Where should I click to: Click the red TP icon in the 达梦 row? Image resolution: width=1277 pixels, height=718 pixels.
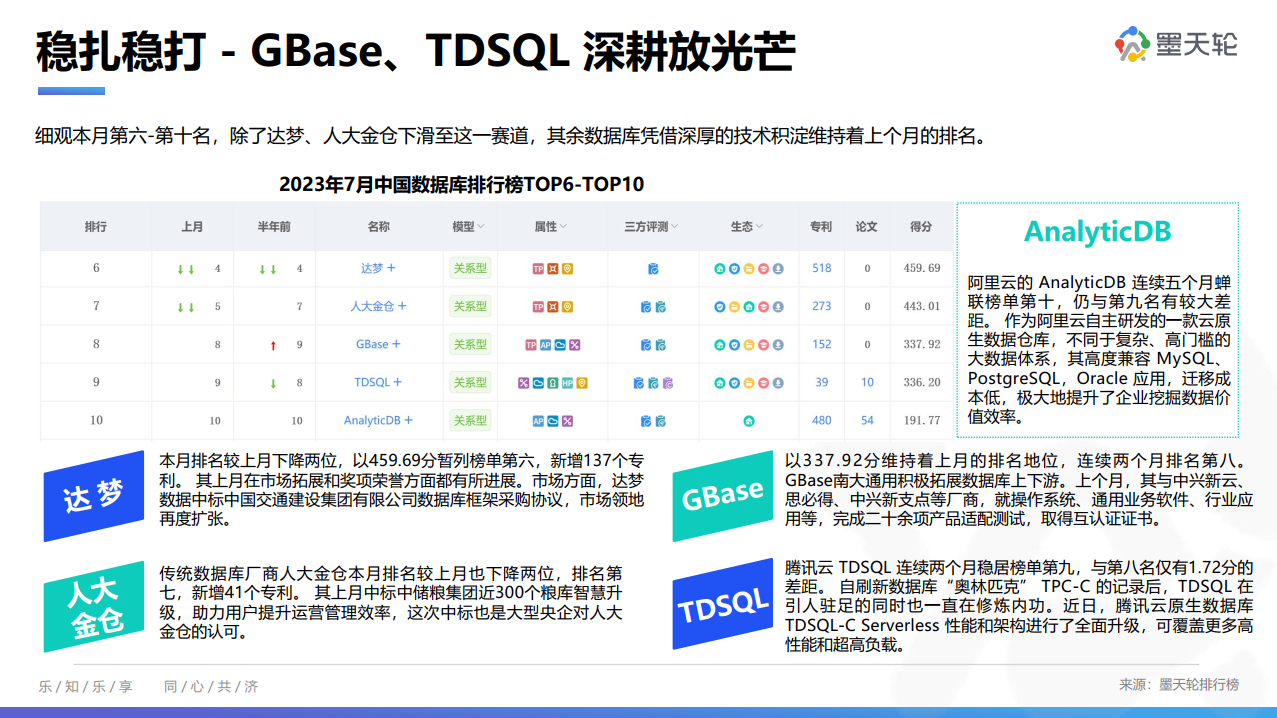point(538,268)
